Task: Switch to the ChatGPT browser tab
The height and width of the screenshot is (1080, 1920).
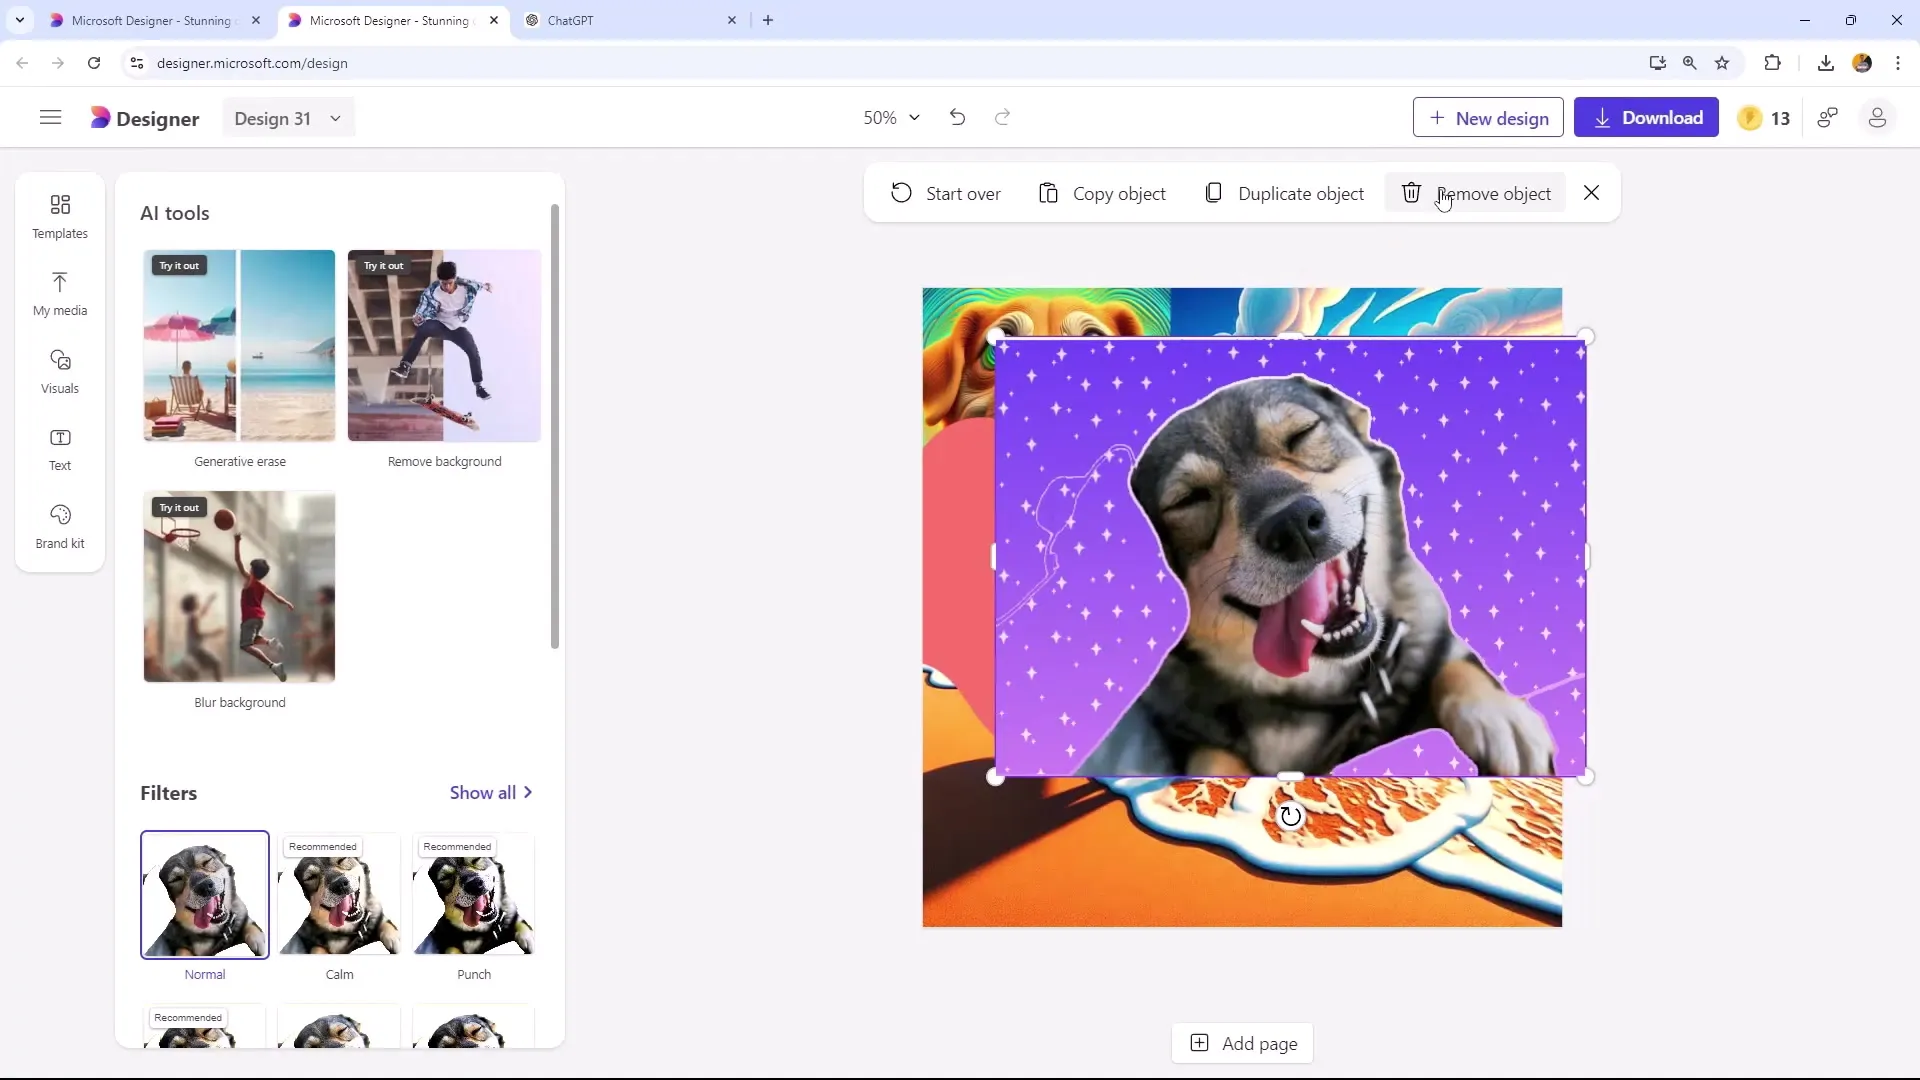Action: [630, 20]
